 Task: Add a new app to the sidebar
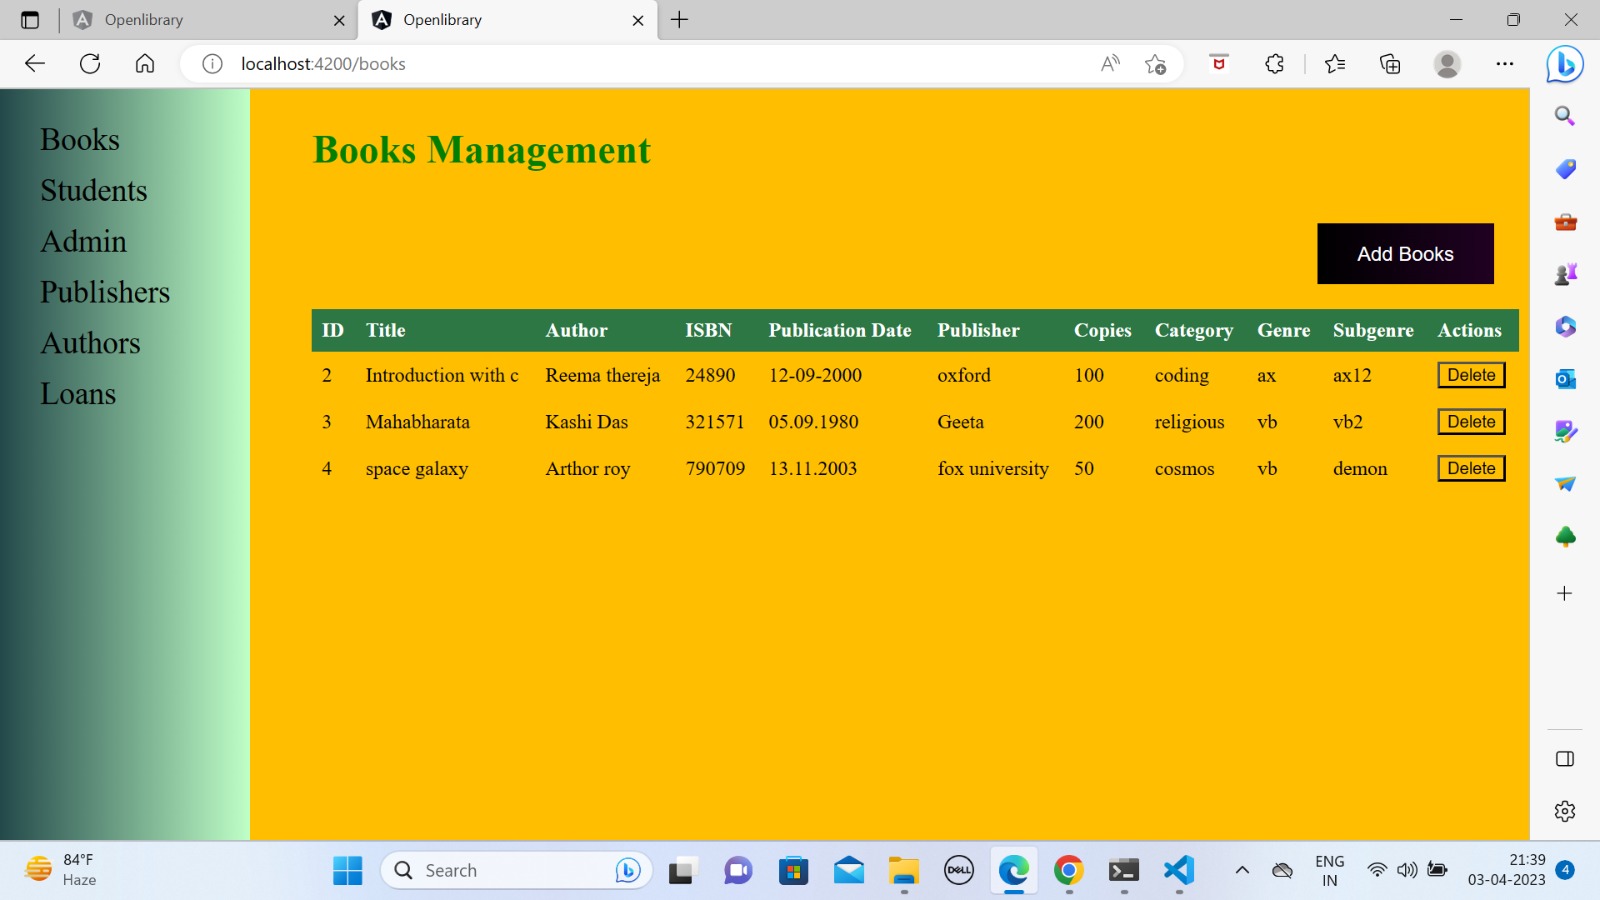click(1562, 593)
